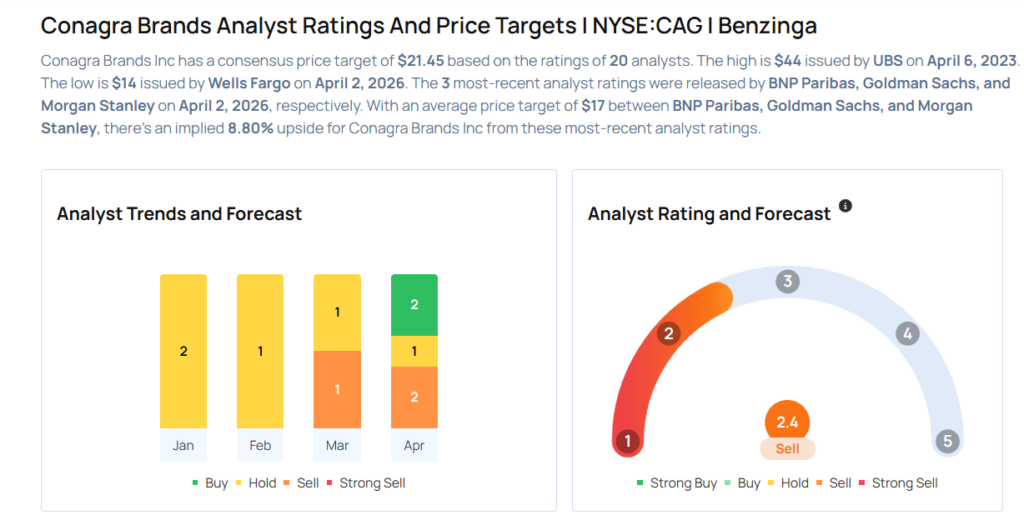
Task: Click the January Hold bar
Action: 183,351
